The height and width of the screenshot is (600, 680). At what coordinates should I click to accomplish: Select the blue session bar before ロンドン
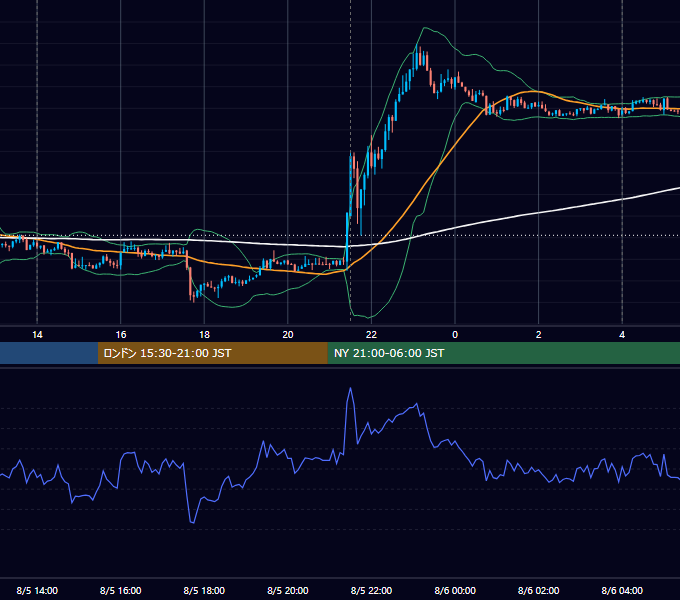point(49,353)
